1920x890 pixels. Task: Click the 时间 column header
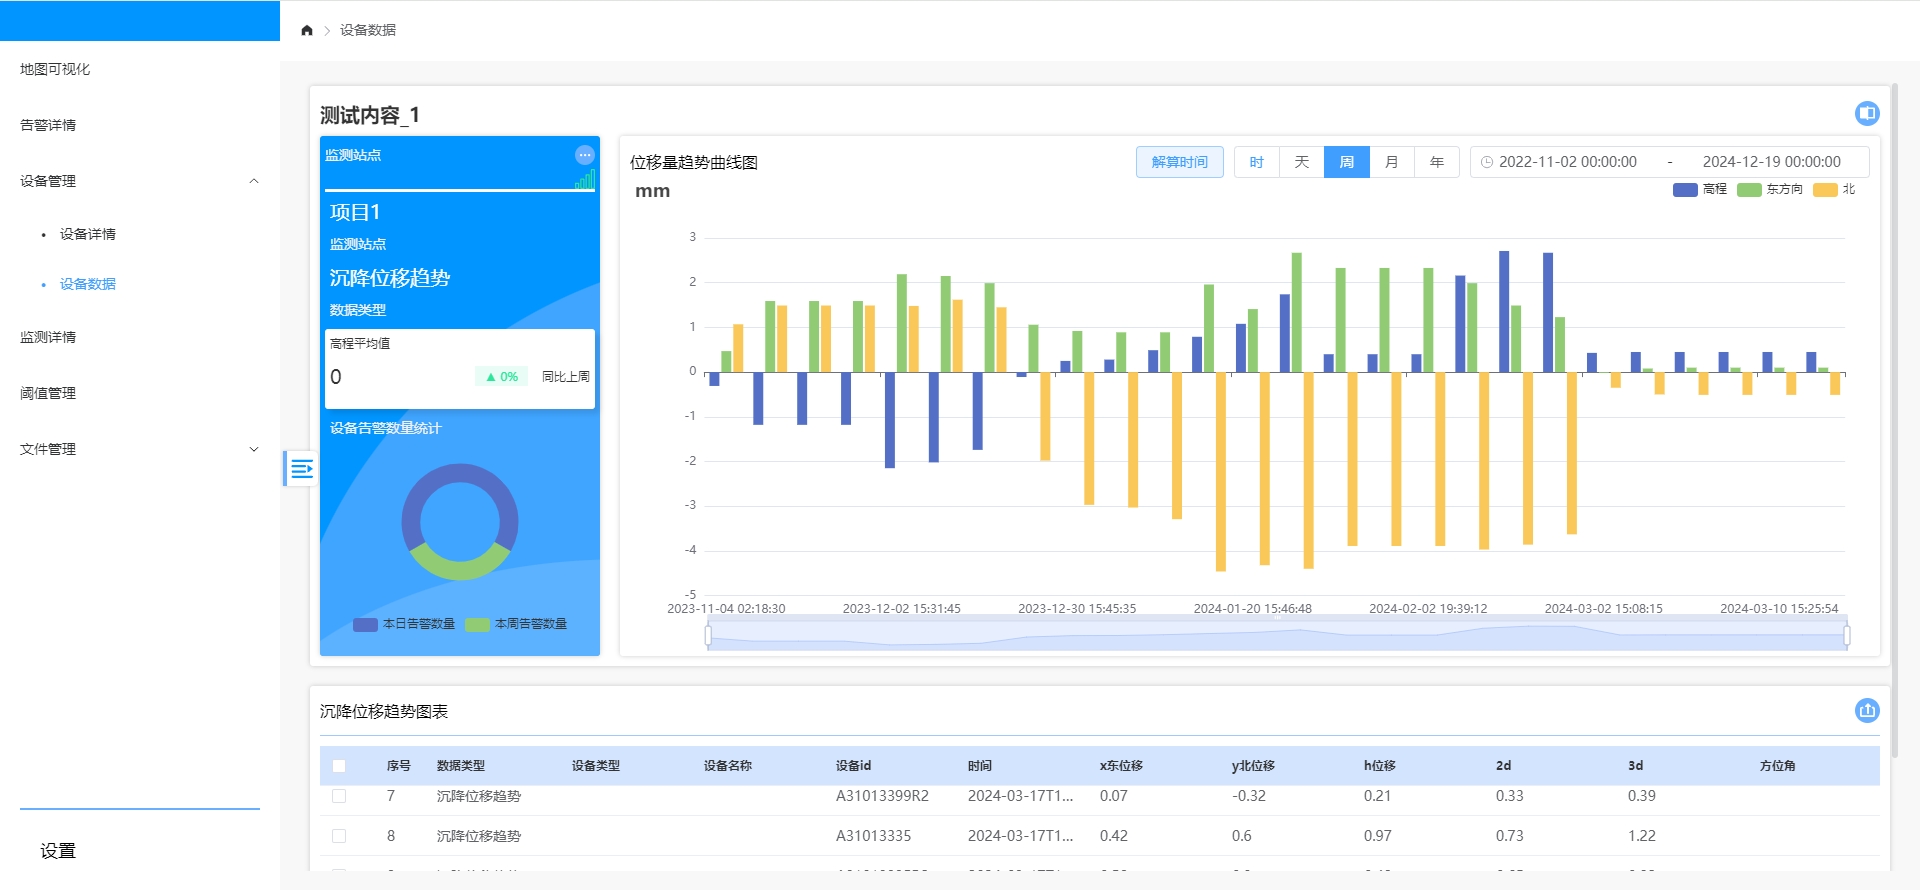(x=980, y=766)
